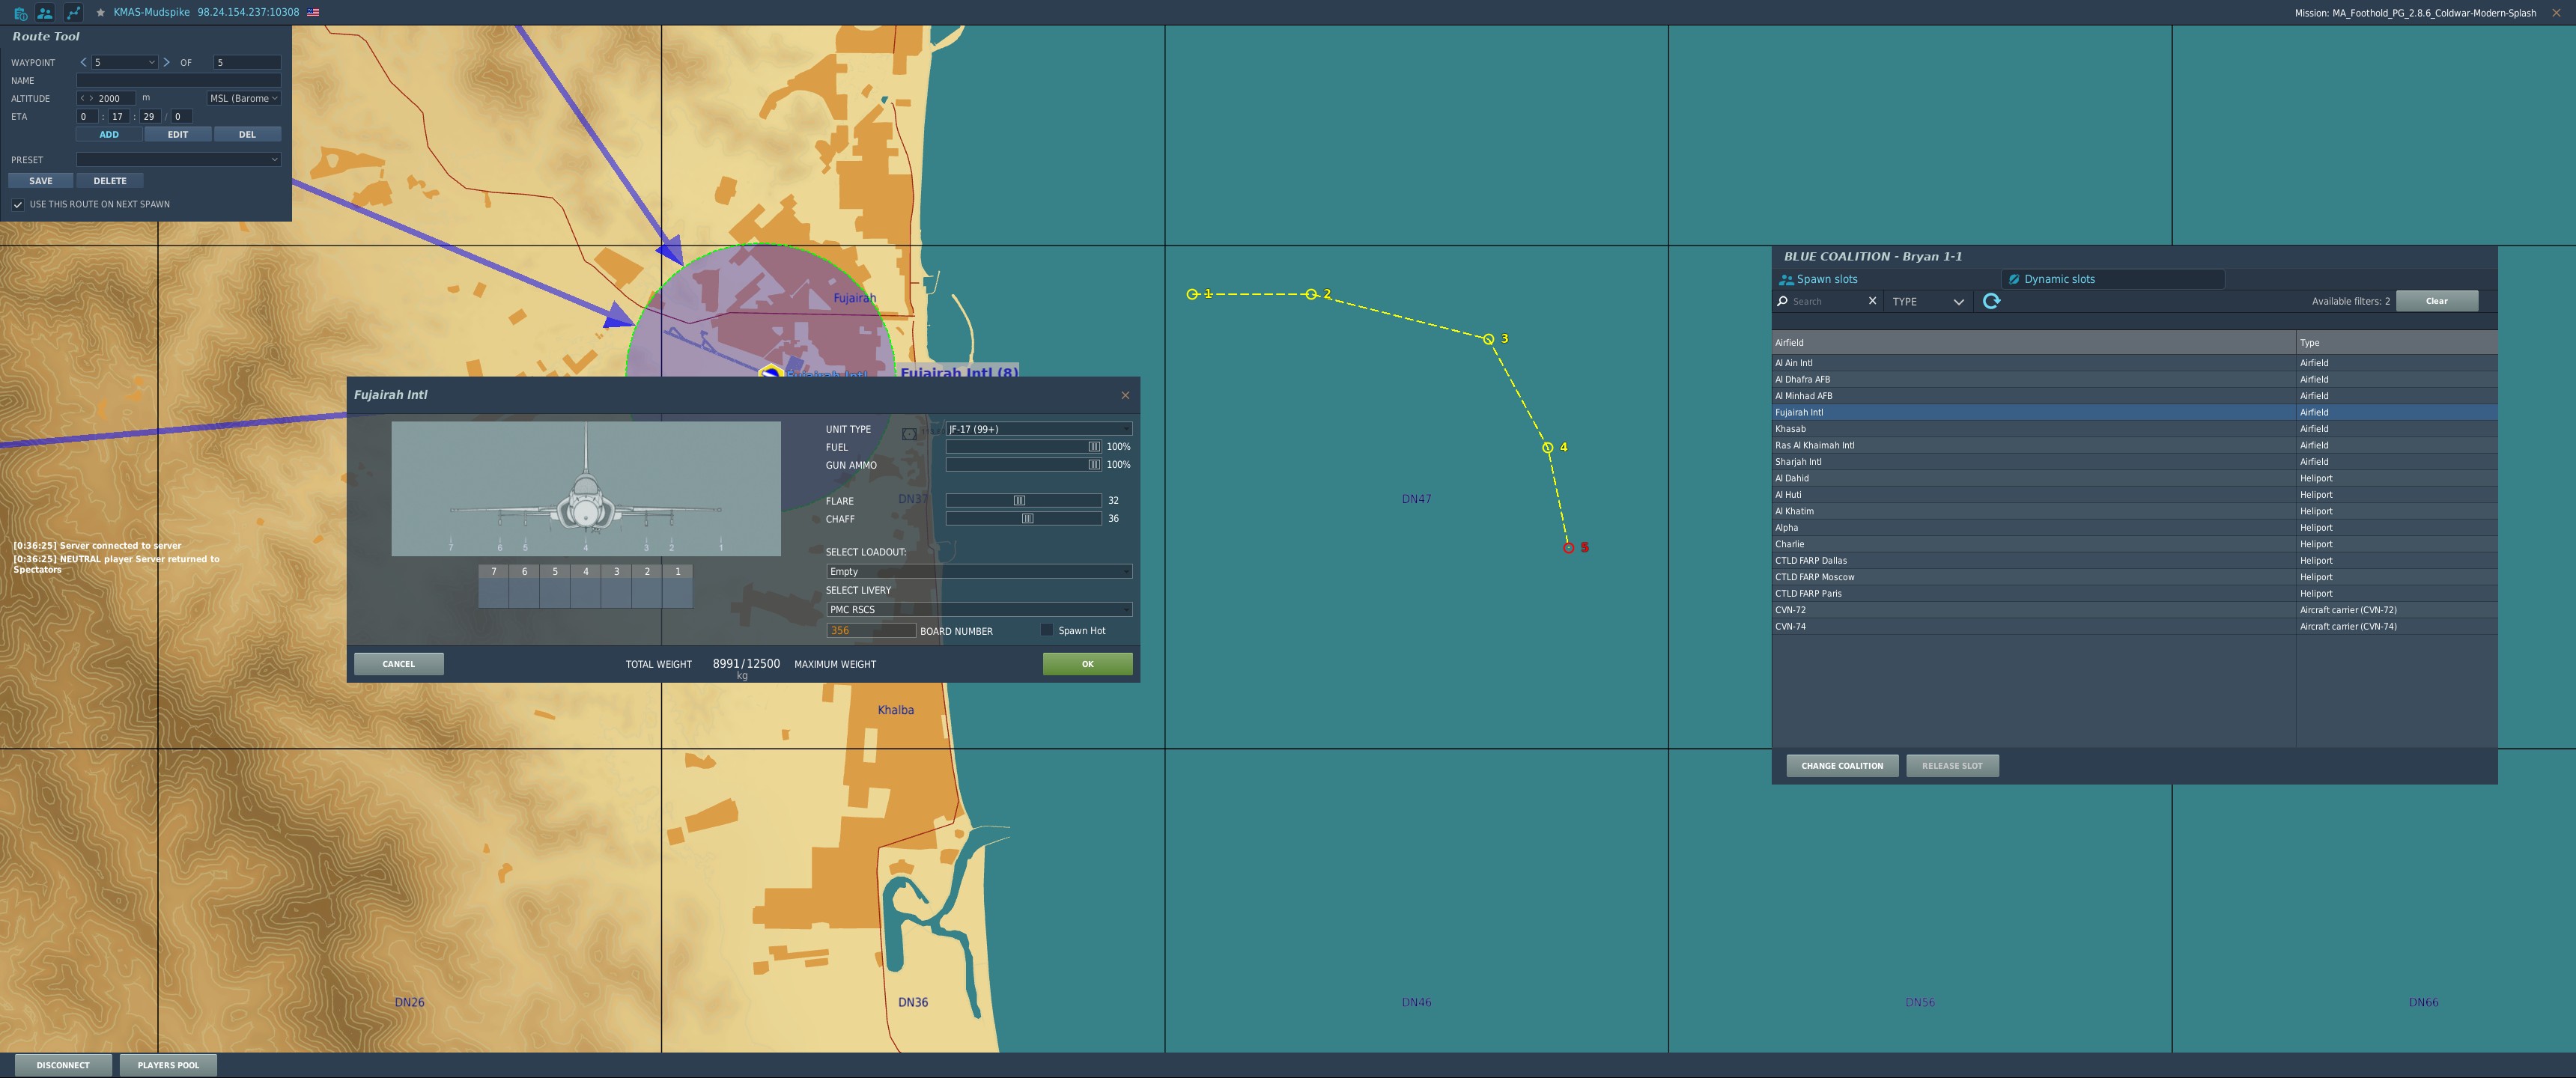Open the mission briefing info icon
2576x1078 pixels.
click(x=20, y=13)
